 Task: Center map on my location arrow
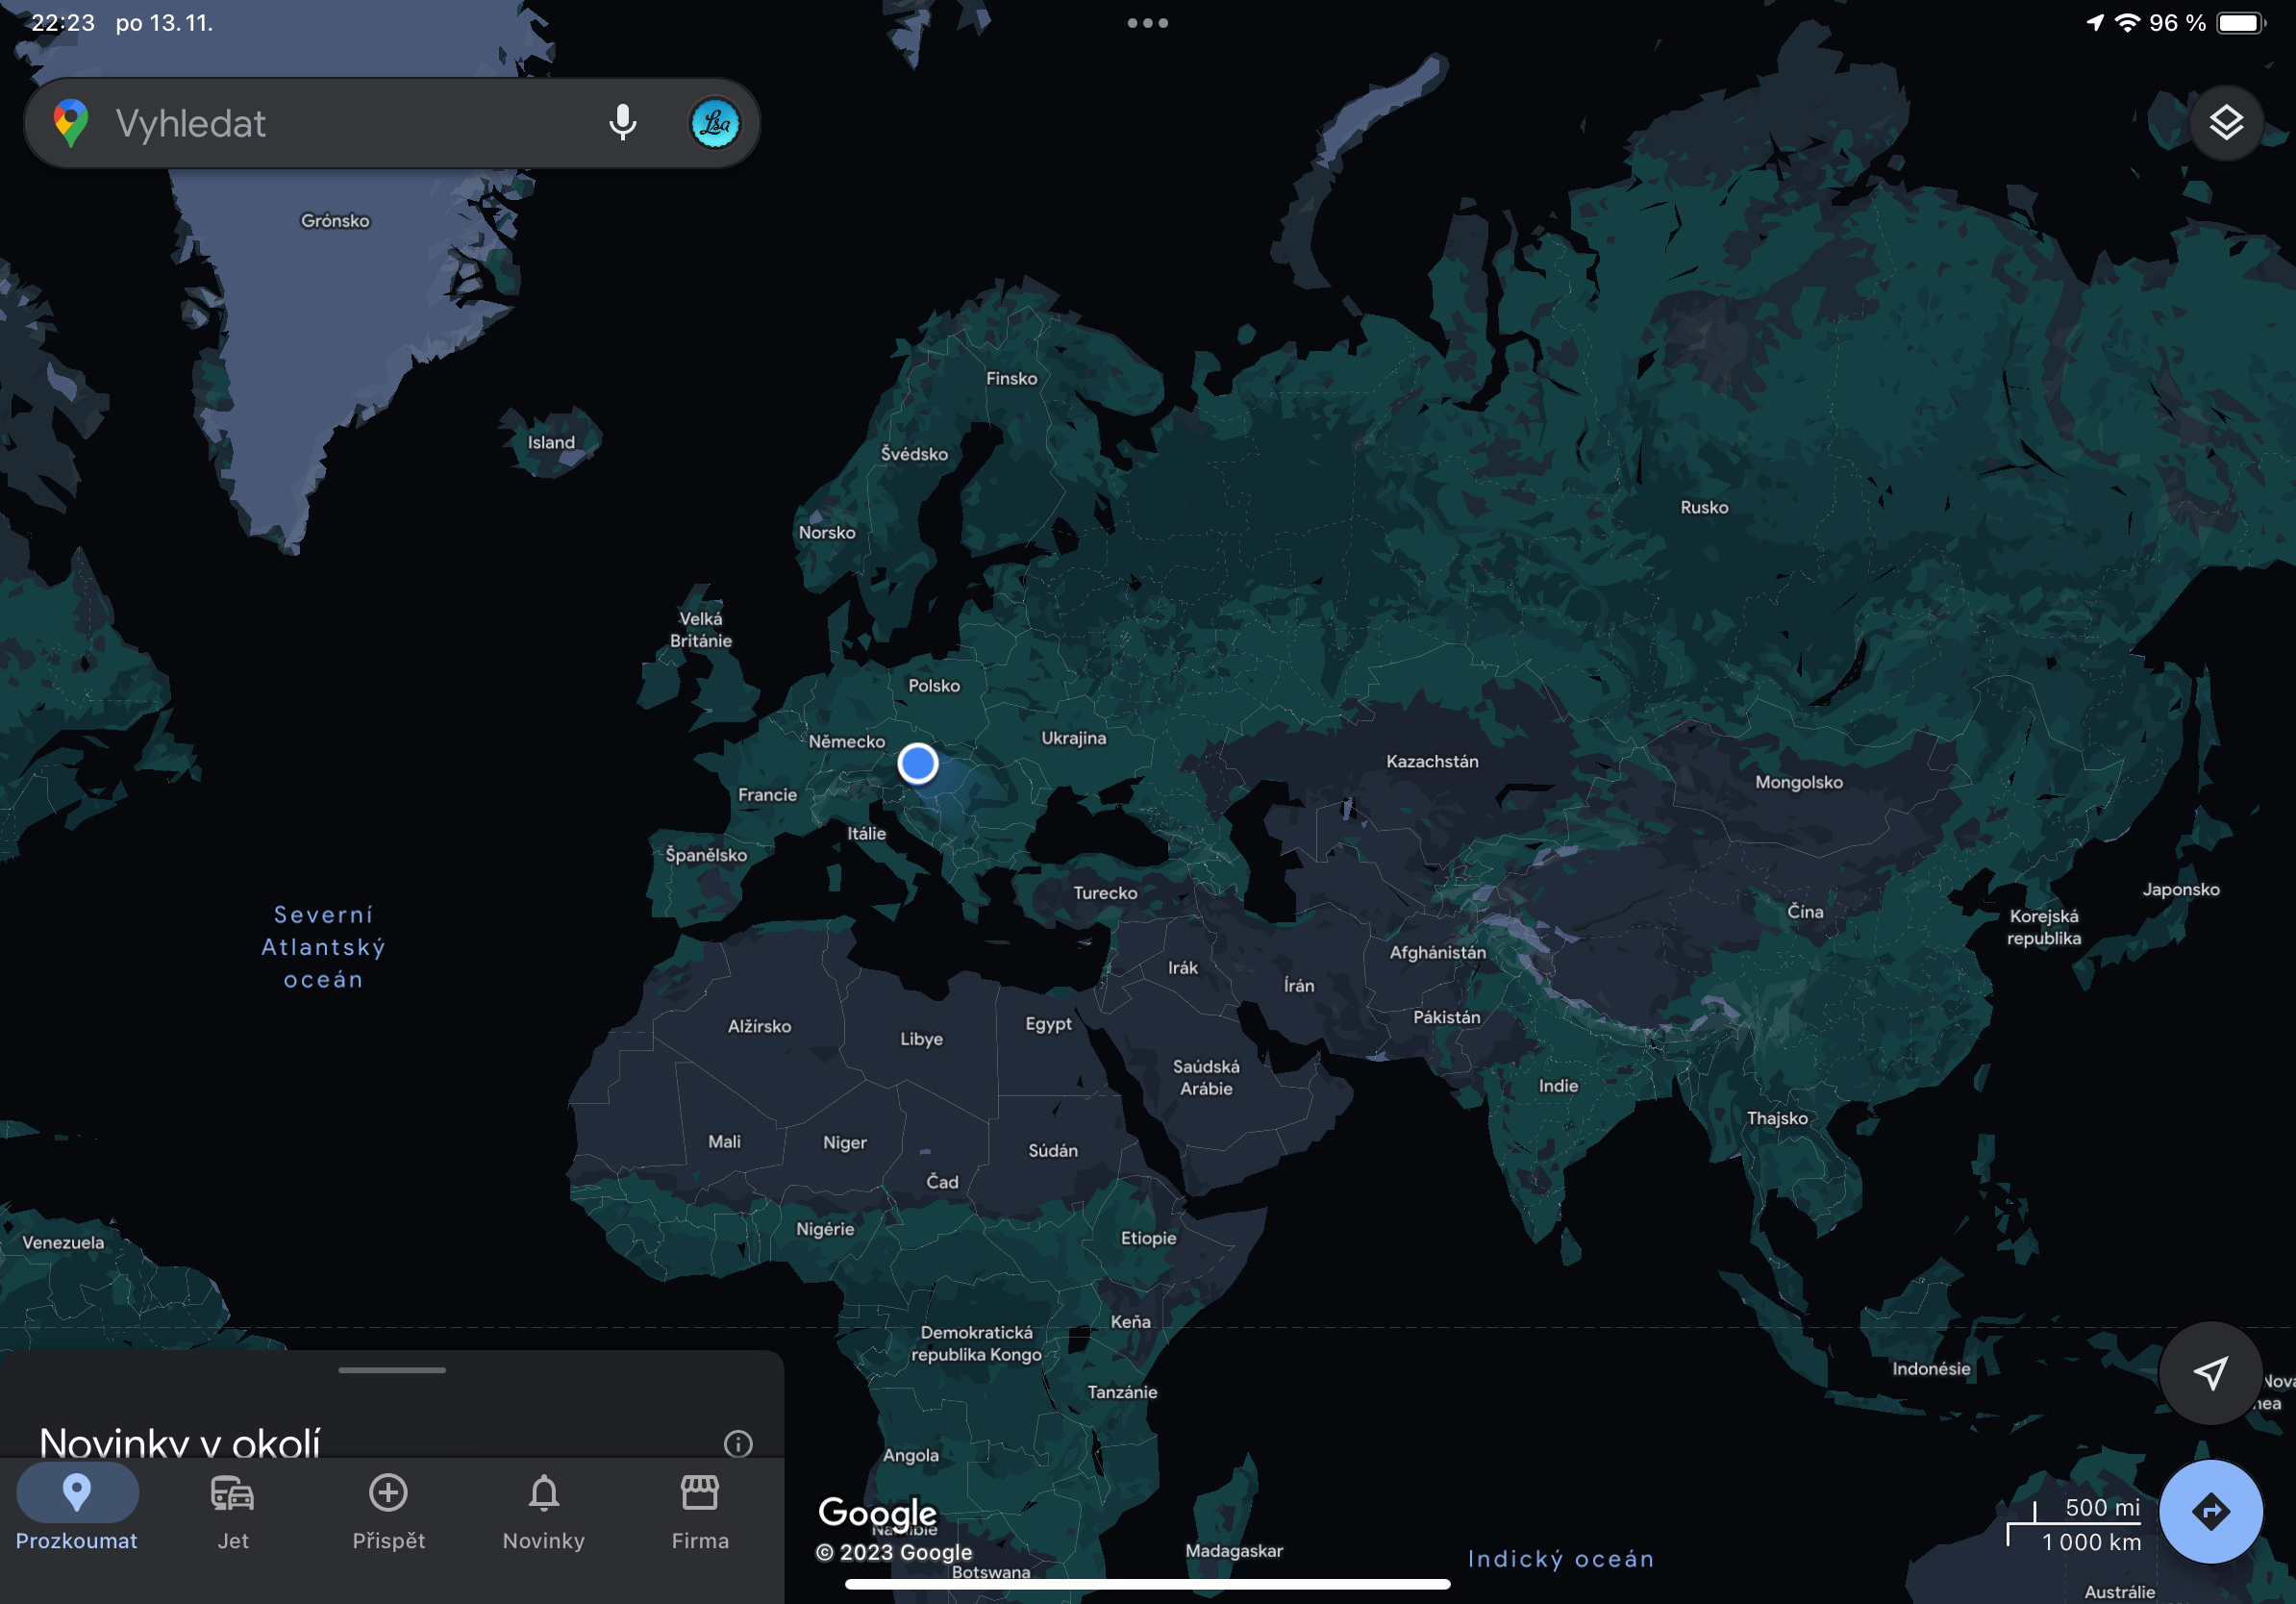click(x=2210, y=1372)
